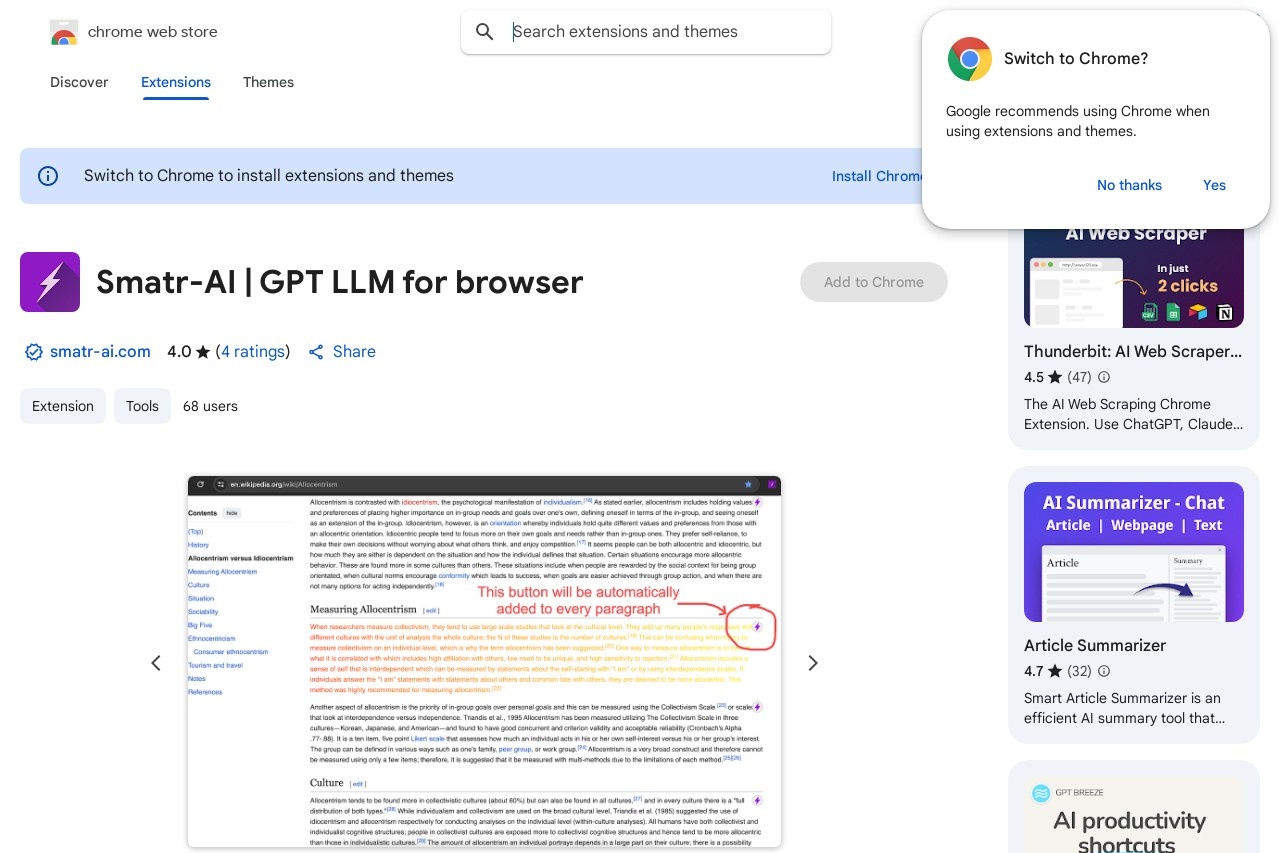This screenshot has width=1280, height=853.
Task: Click the Smatr-AI extension title heading
Action: (339, 282)
